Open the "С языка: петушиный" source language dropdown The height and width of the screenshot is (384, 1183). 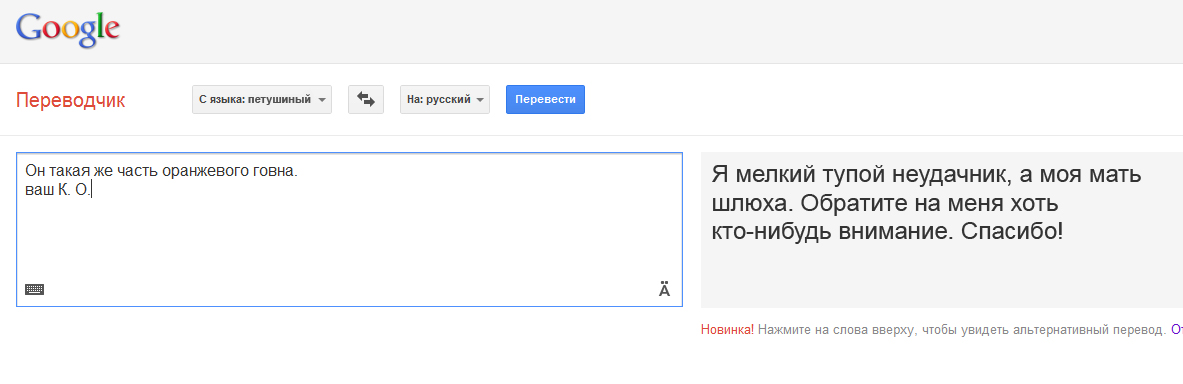point(262,99)
